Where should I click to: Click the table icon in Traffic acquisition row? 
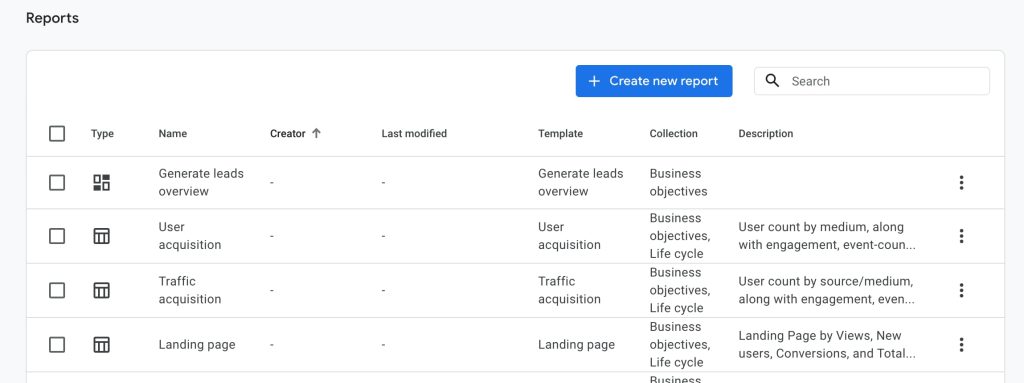pyautogui.click(x=101, y=290)
